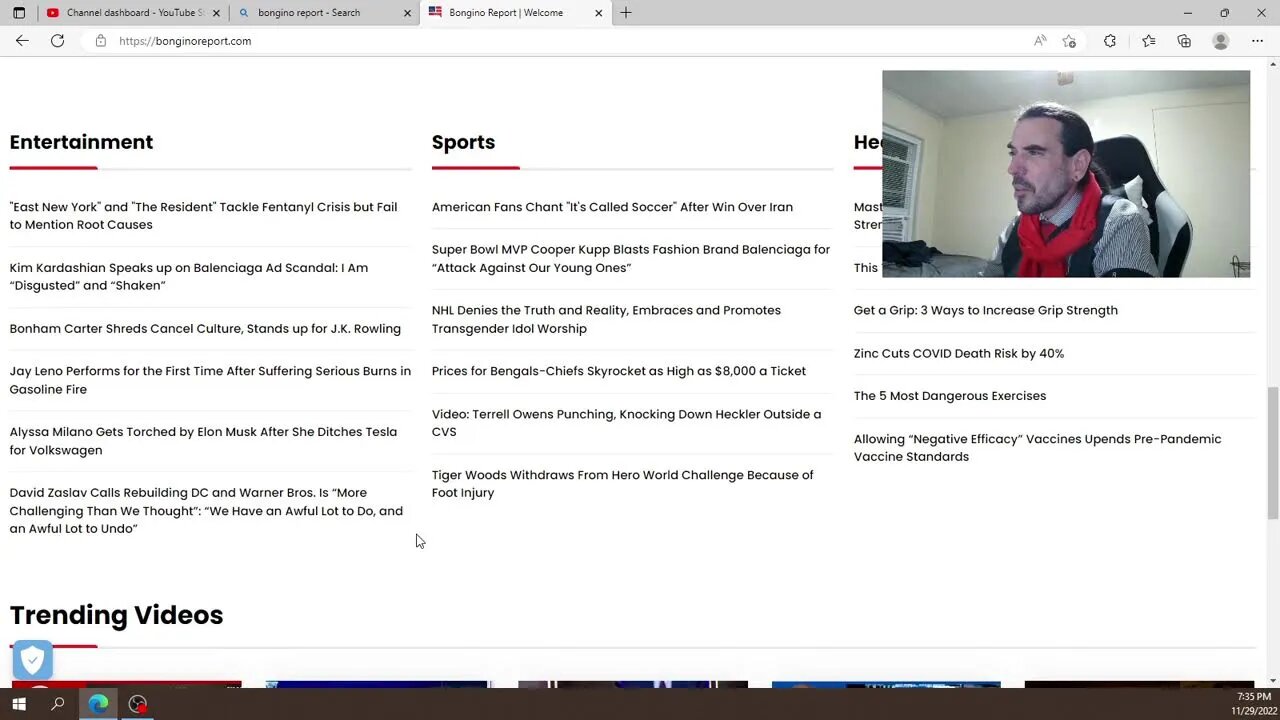Open Windows taskbar search
This screenshot has height=720, width=1280.
click(58, 704)
